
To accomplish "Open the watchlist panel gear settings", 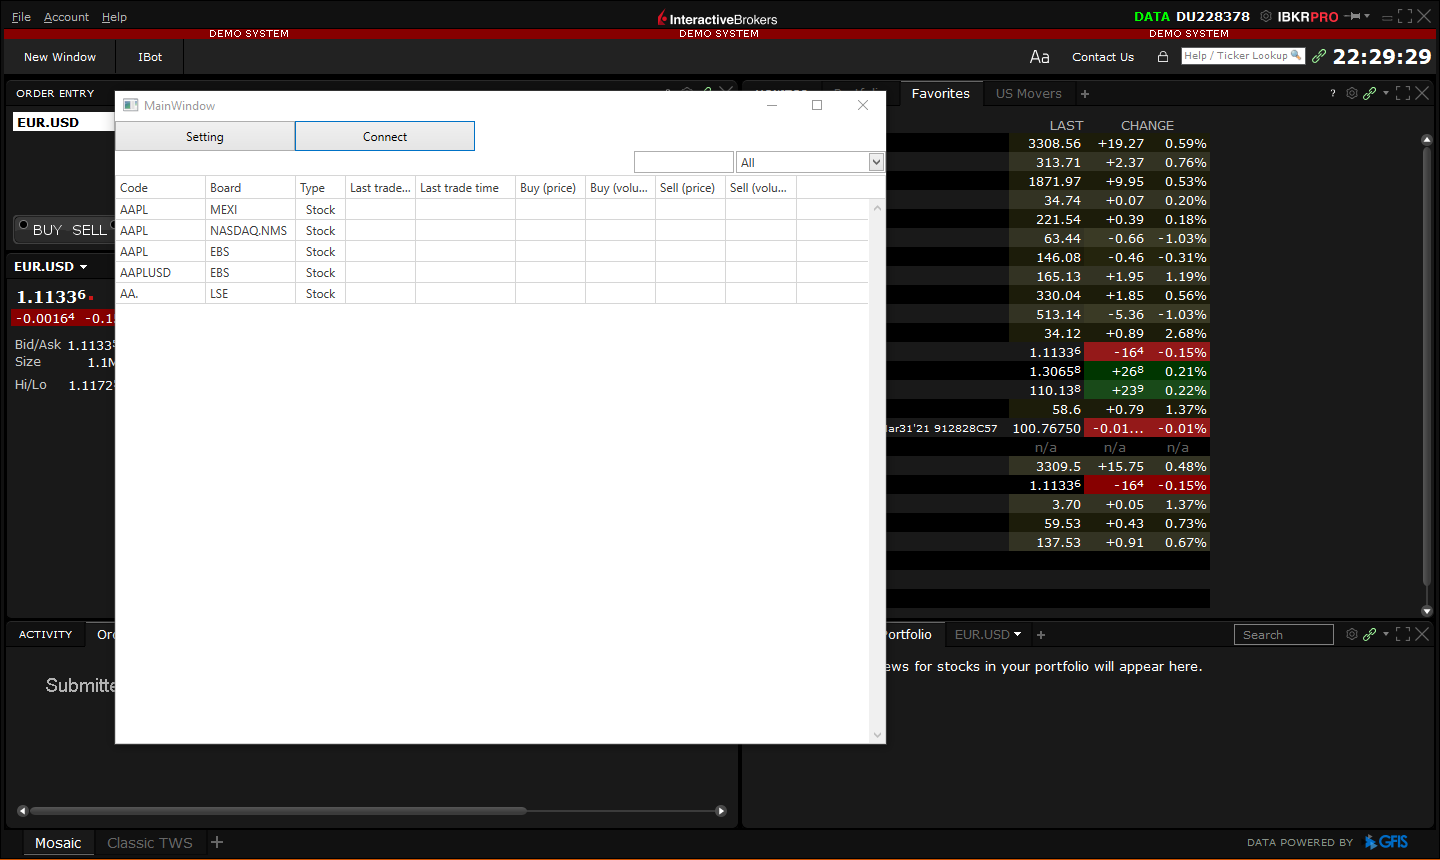I will [1352, 93].
